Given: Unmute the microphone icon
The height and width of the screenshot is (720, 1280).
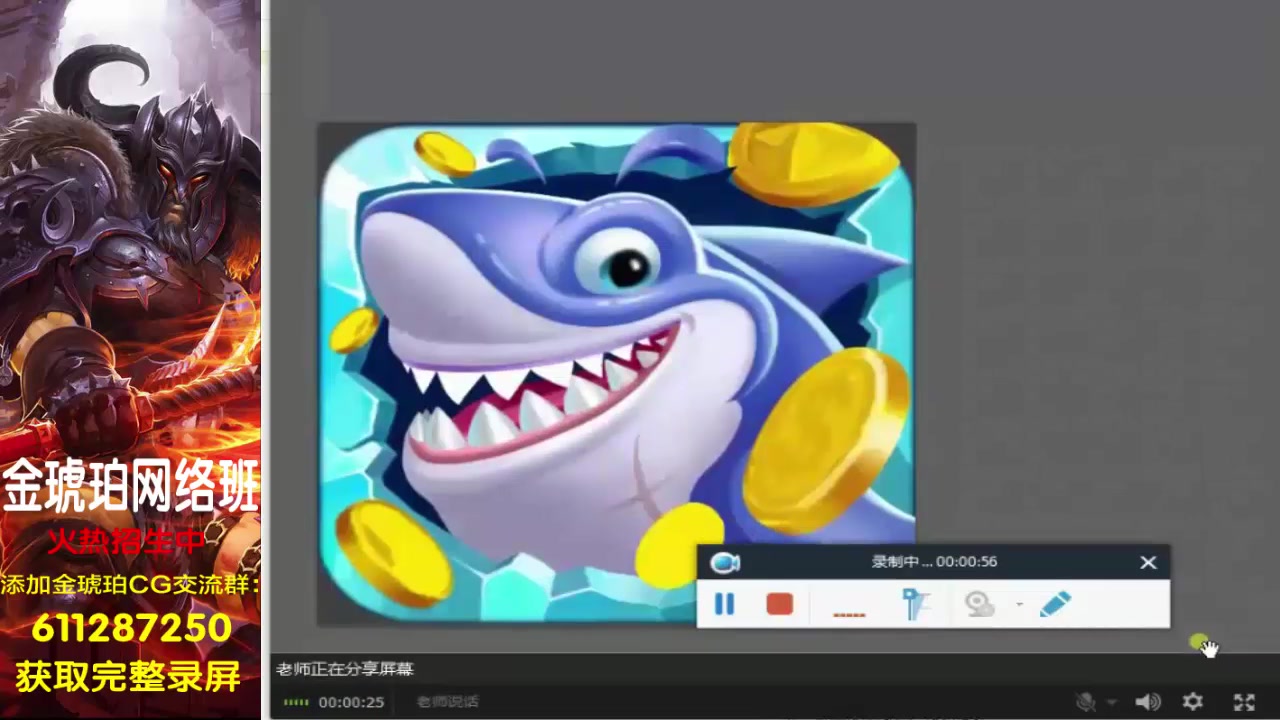Looking at the screenshot, I should click(1085, 701).
